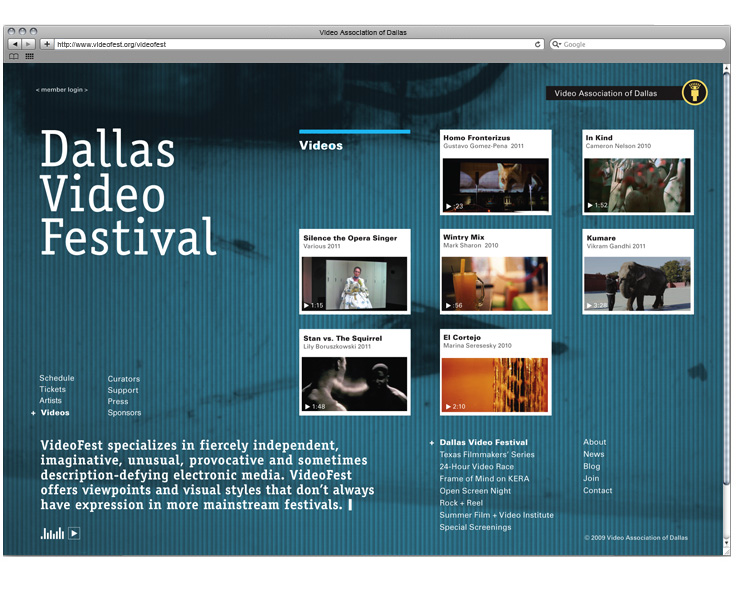Select the Videos menu item
This screenshot has width=740, height=590.
coord(55,413)
